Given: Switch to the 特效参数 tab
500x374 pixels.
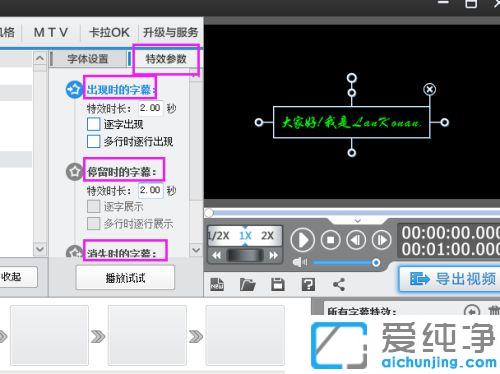Looking at the screenshot, I should tap(166, 59).
